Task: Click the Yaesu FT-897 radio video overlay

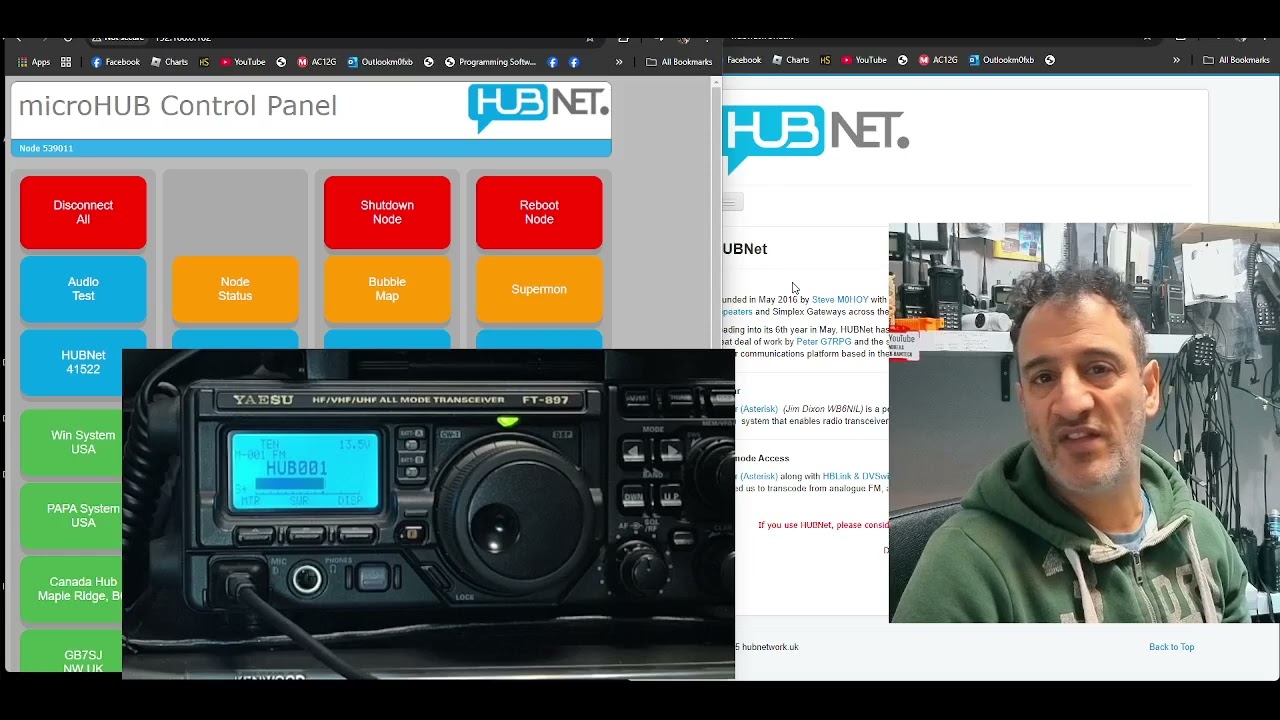Action: [x=428, y=514]
